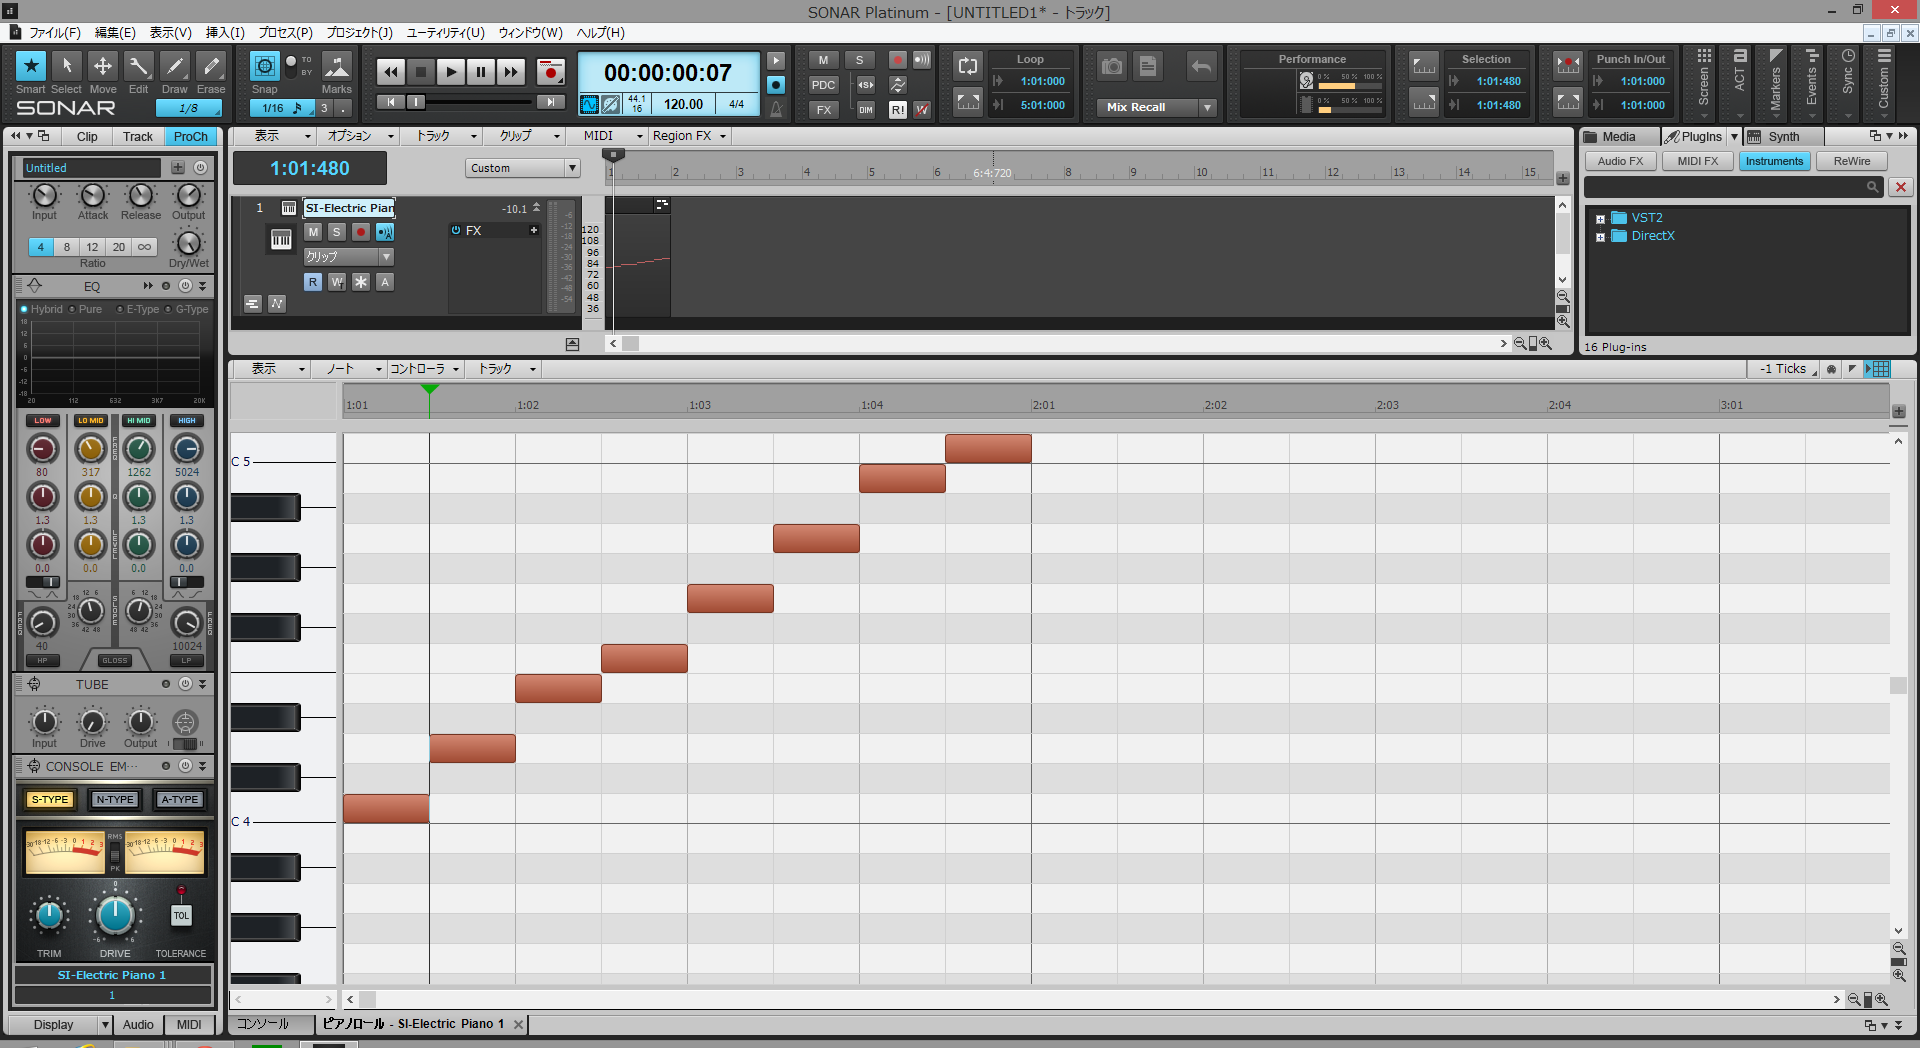Clear plugin search with red X
This screenshot has height=1048, width=1920.
pyautogui.click(x=1901, y=187)
